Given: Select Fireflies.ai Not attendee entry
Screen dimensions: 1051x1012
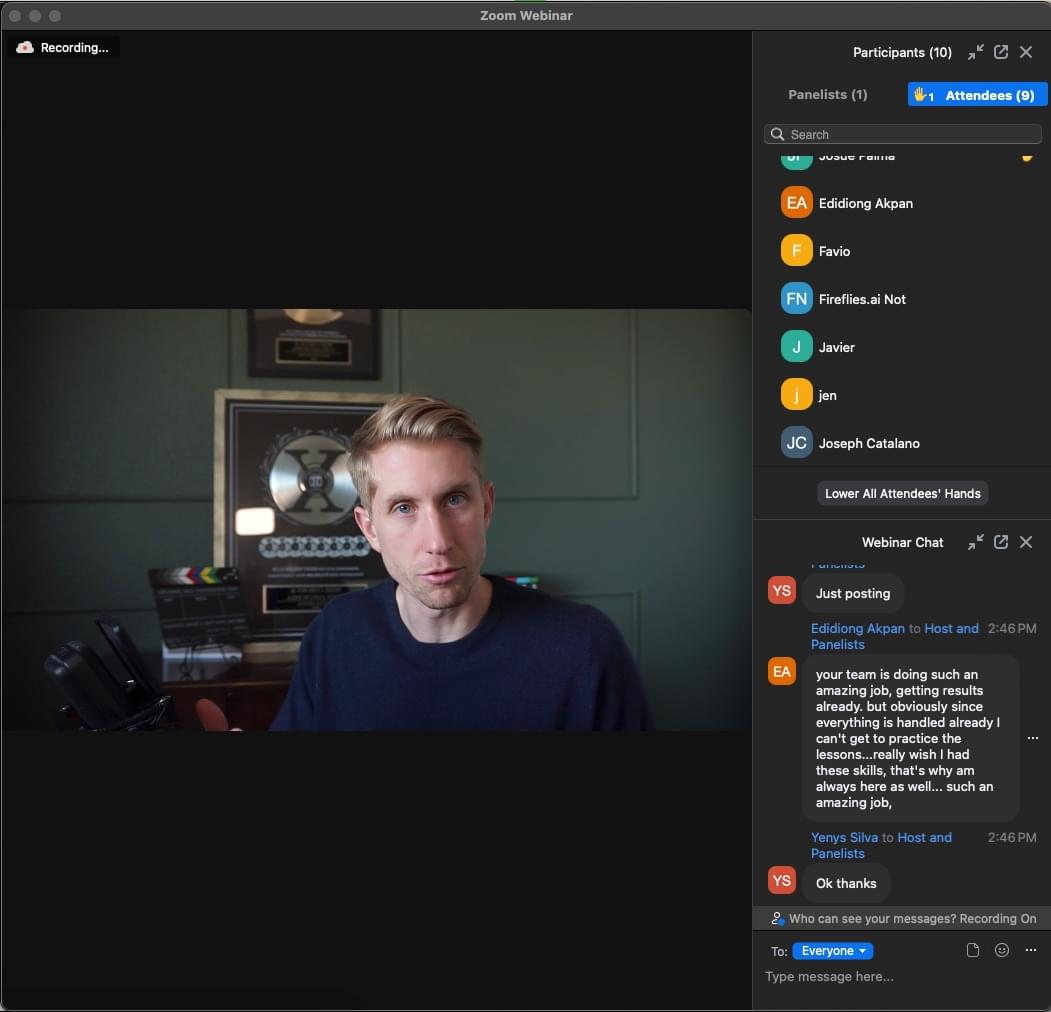Looking at the screenshot, I should point(861,299).
